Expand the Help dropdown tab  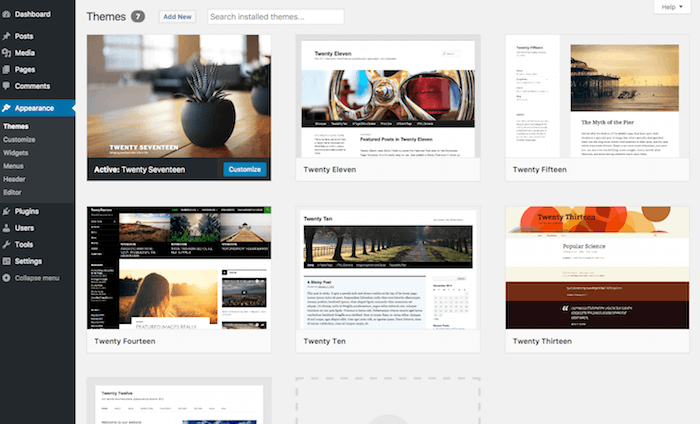672,7
